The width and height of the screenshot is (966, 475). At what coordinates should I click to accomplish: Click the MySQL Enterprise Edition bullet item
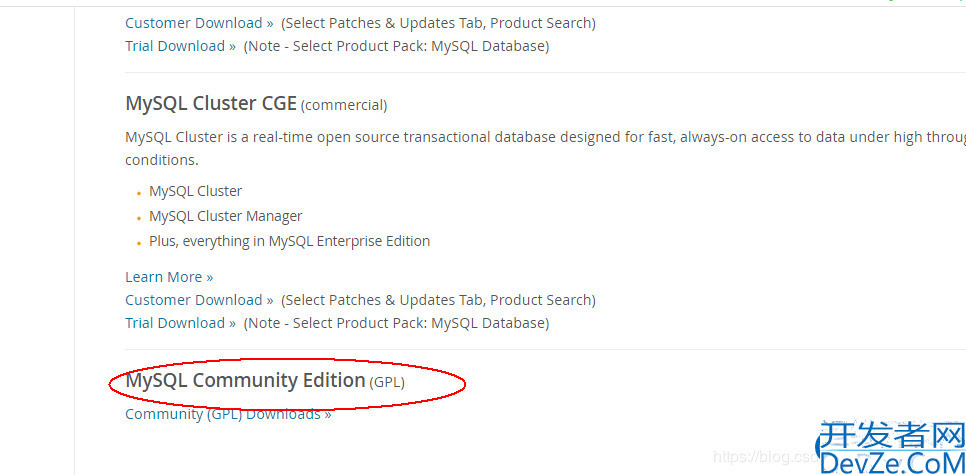pos(289,241)
